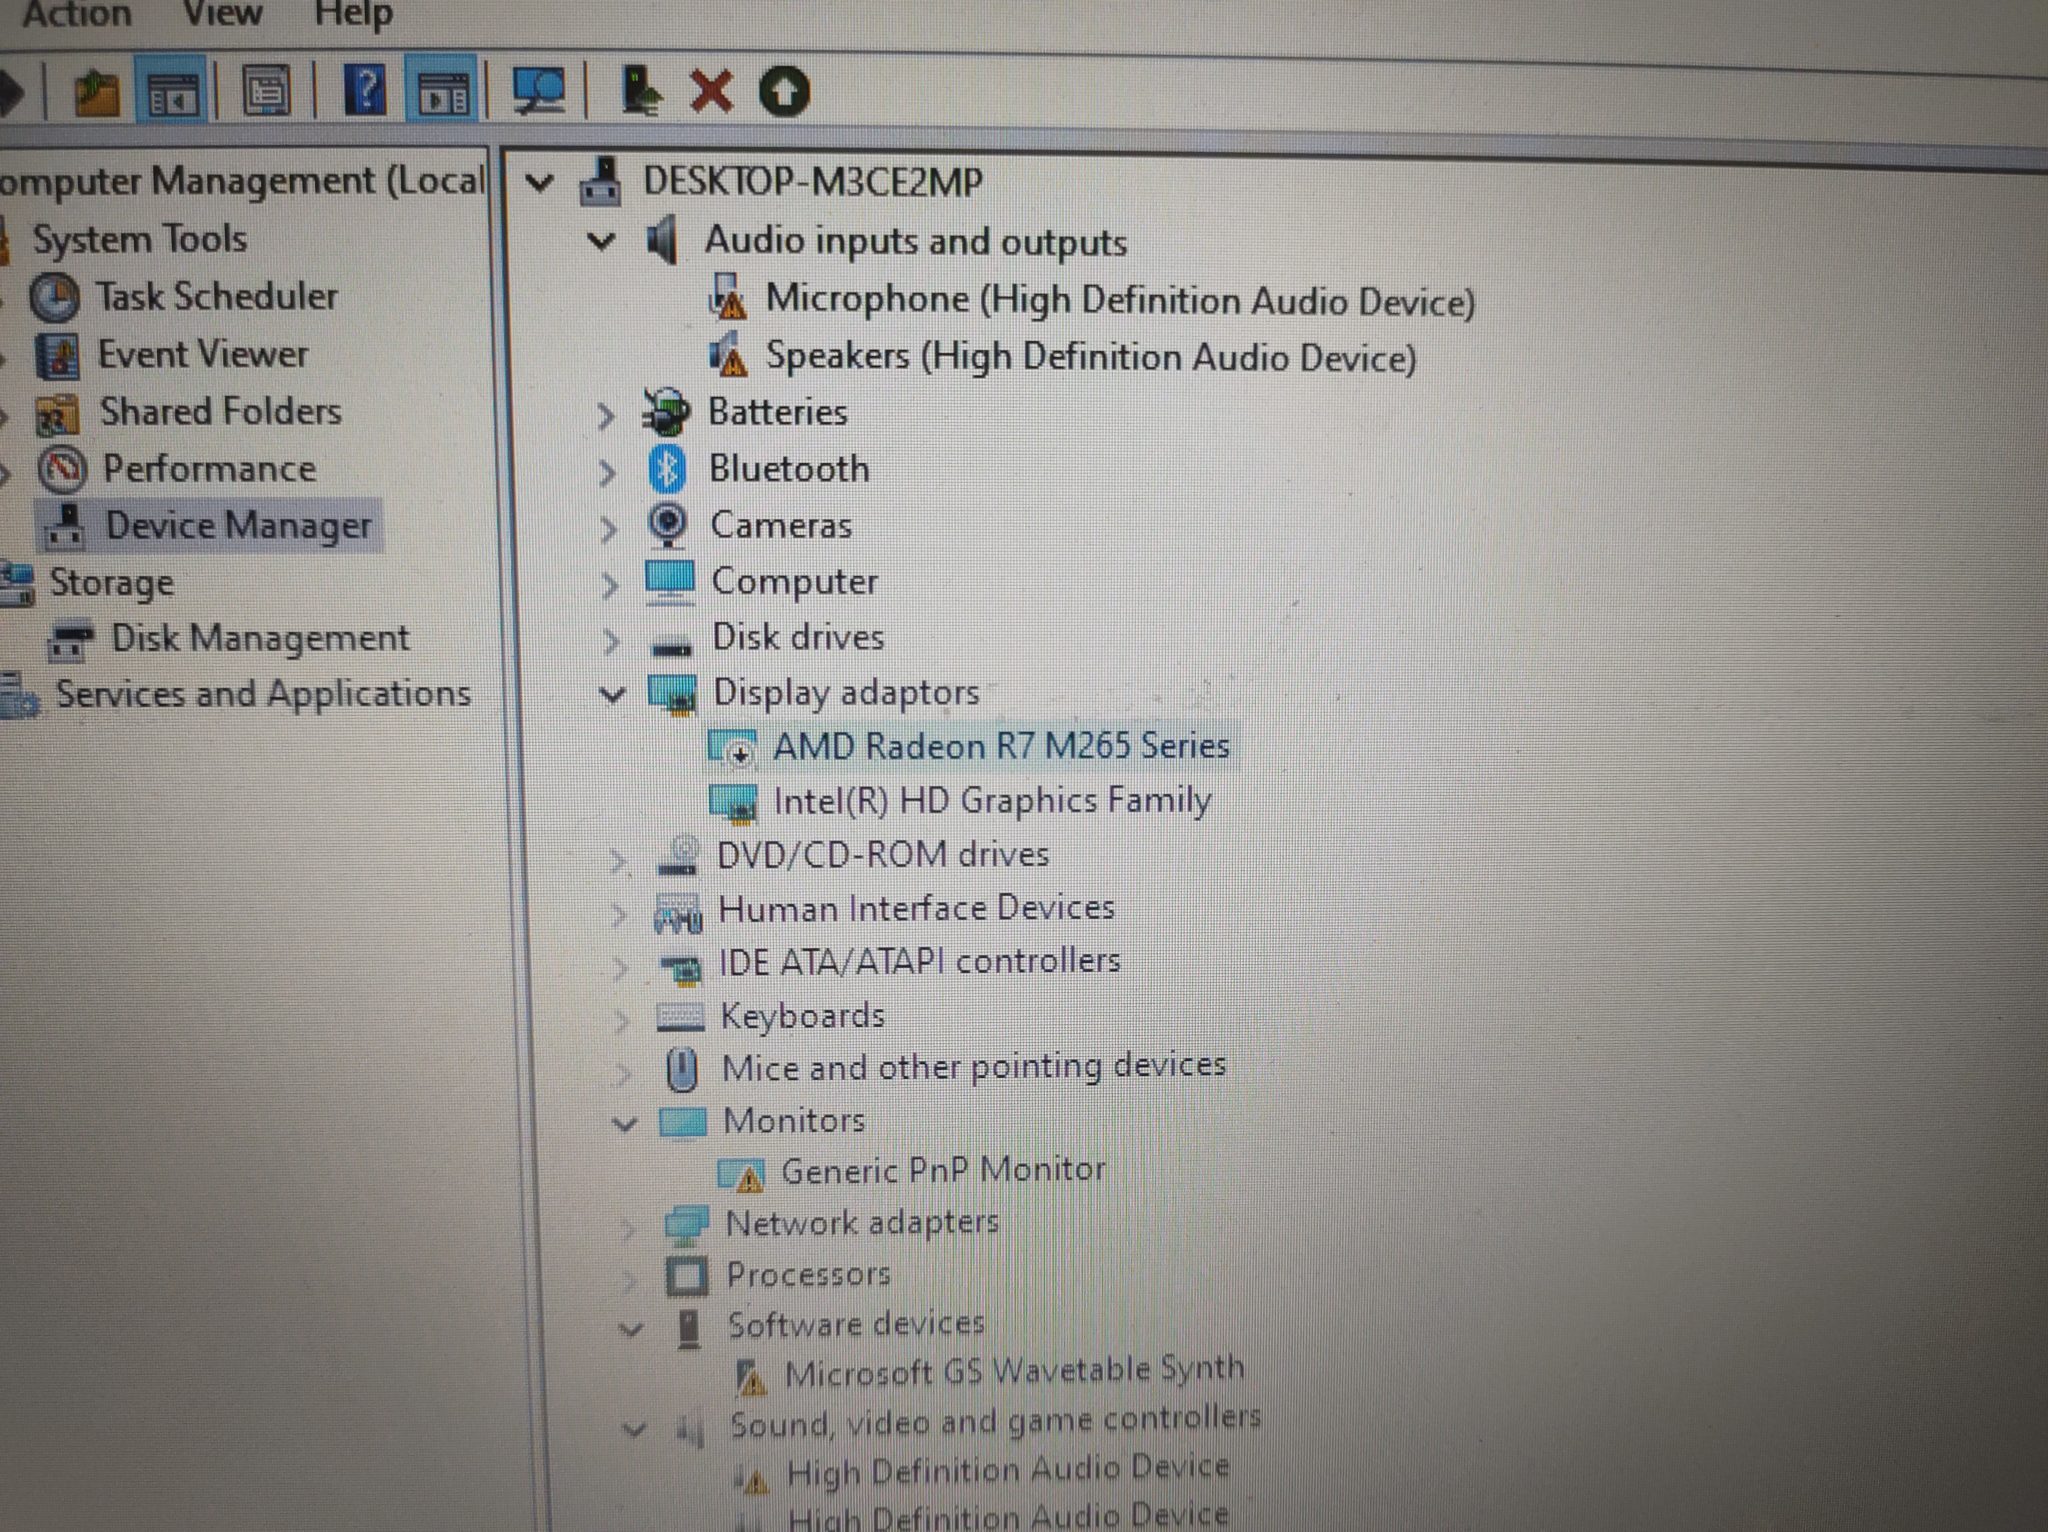Open the View menu
Screen dimensions: 2048x1532
pyautogui.click(x=222, y=14)
